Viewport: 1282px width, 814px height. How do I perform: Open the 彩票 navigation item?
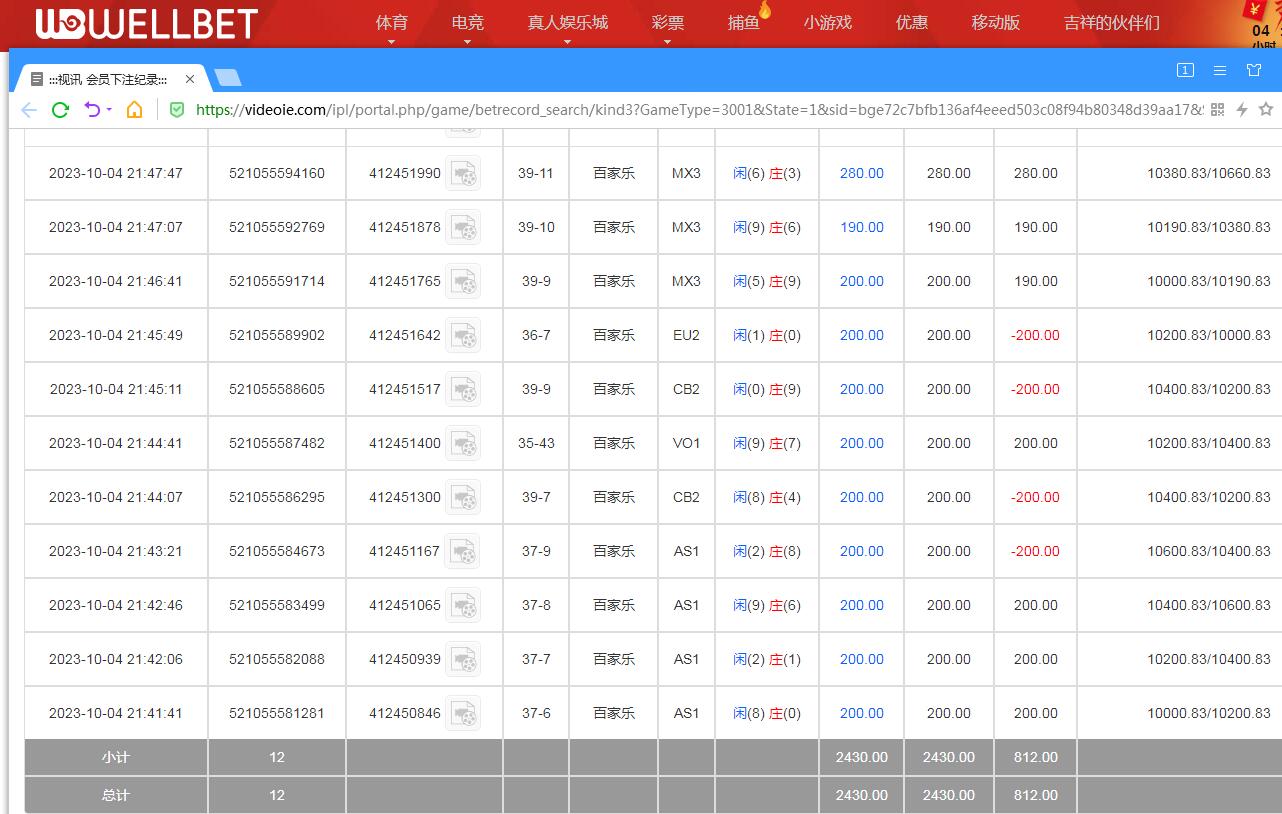pyautogui.click(x=668, y=22)
